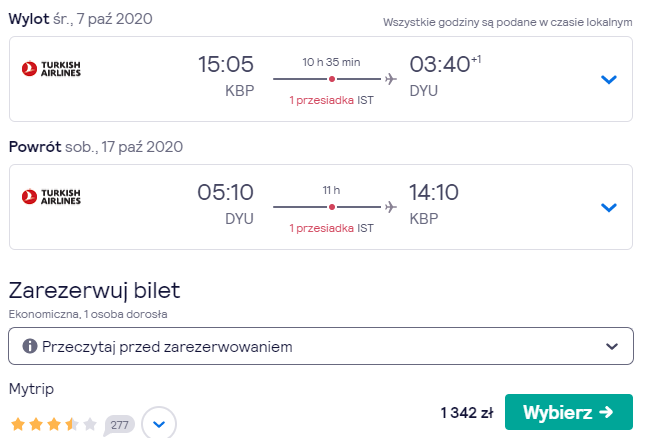Click return flight airplane icon
This screenshot has width=645, height=438.
(x=390, y=206)
